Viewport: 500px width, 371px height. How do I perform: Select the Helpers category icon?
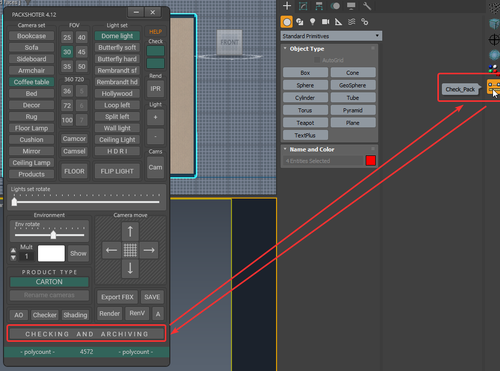click(x=338, y=22)
